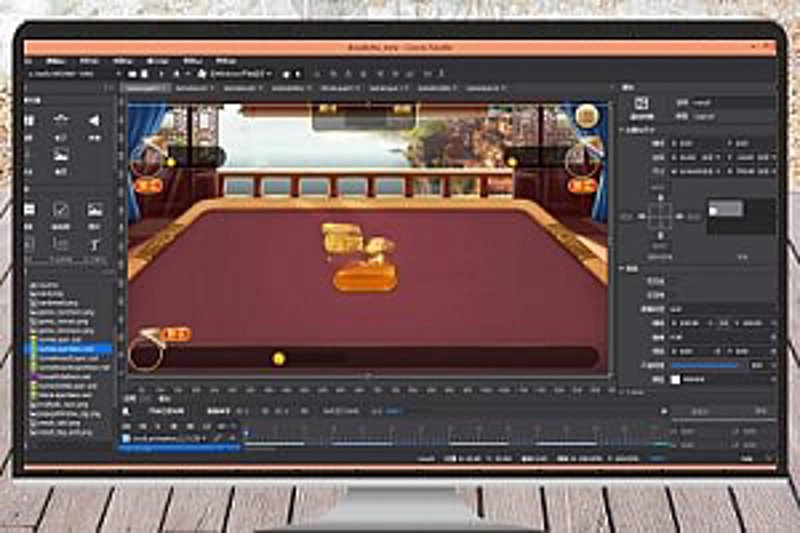Click the edit pencil icon on the timeline layer

(218, 438)
